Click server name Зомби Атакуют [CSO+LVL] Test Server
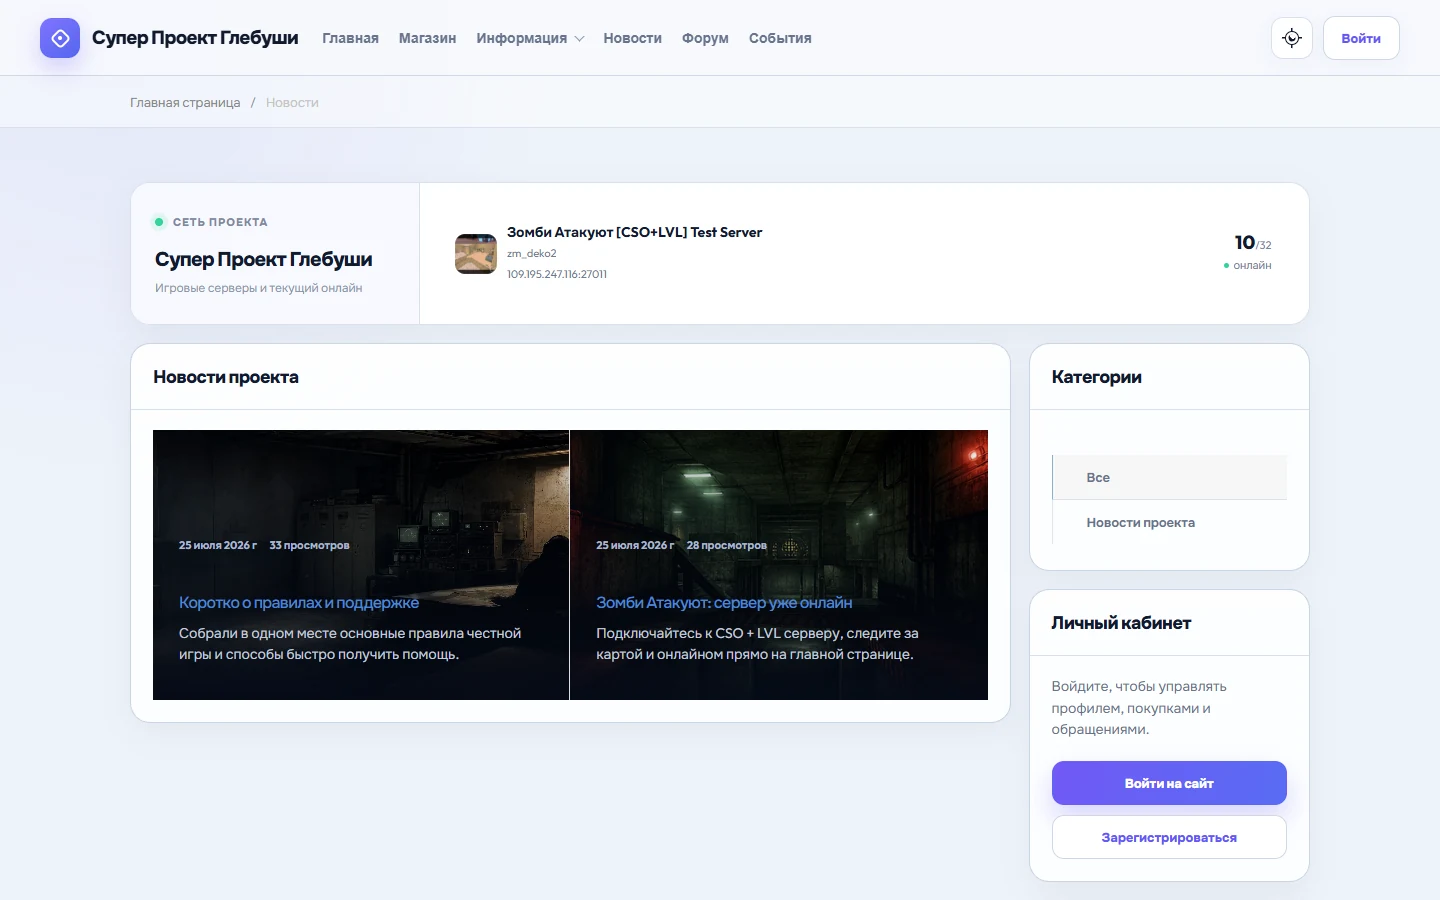 pyautogui.click(x=634, y=232)
